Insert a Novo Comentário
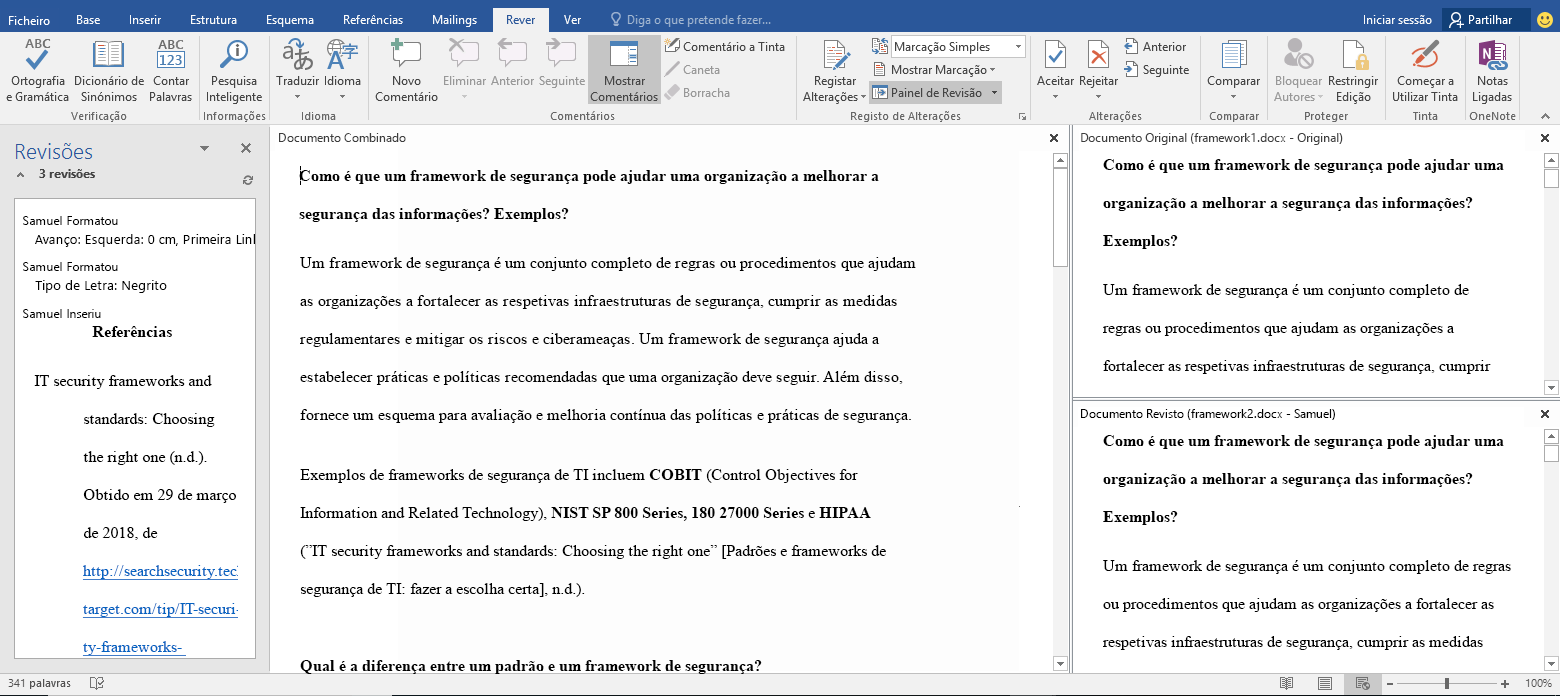 (x=406, y=71)
